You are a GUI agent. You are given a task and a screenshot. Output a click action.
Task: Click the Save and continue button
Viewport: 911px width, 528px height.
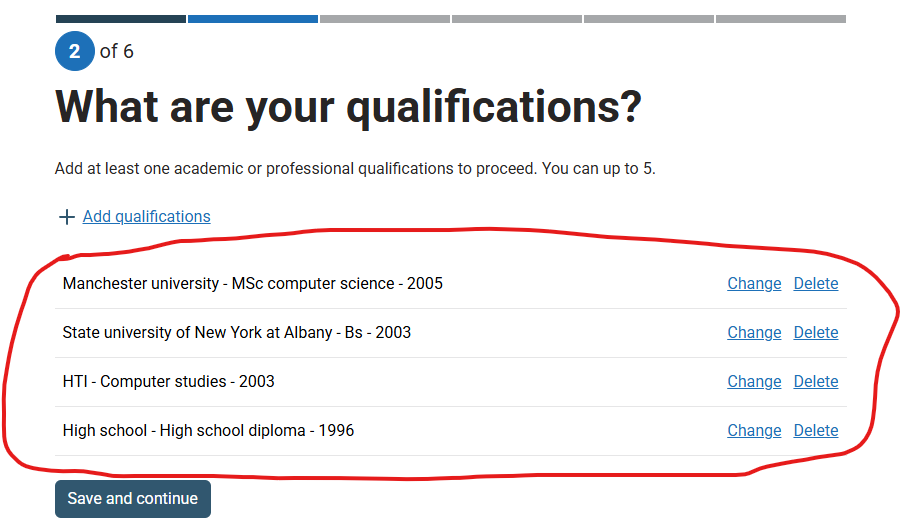133,499
